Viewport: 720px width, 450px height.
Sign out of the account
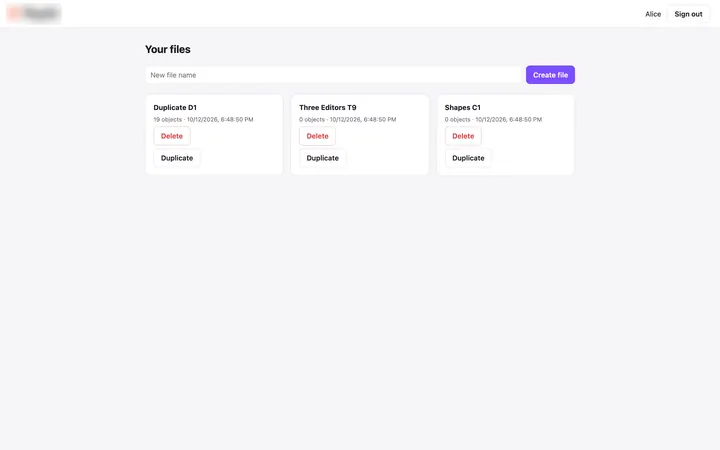tap(688, 14)
